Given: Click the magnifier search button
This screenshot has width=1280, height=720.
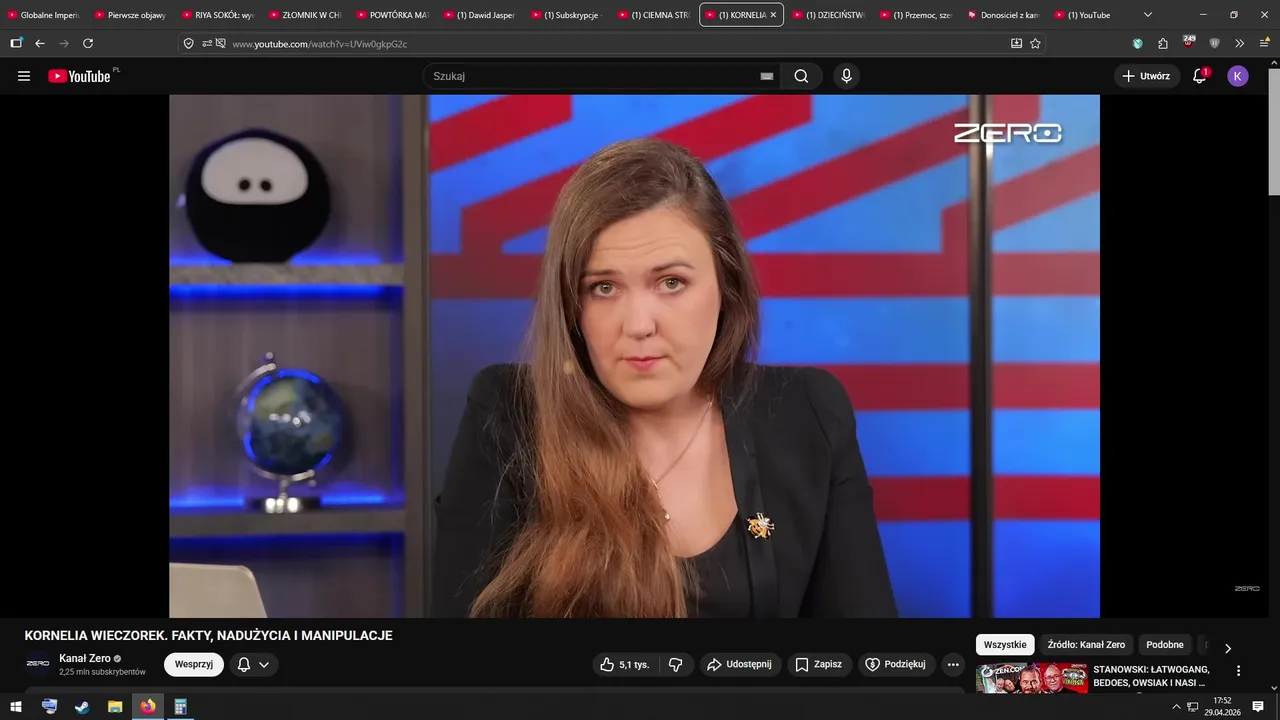Looking at the screenshot, I should point(801,76).
